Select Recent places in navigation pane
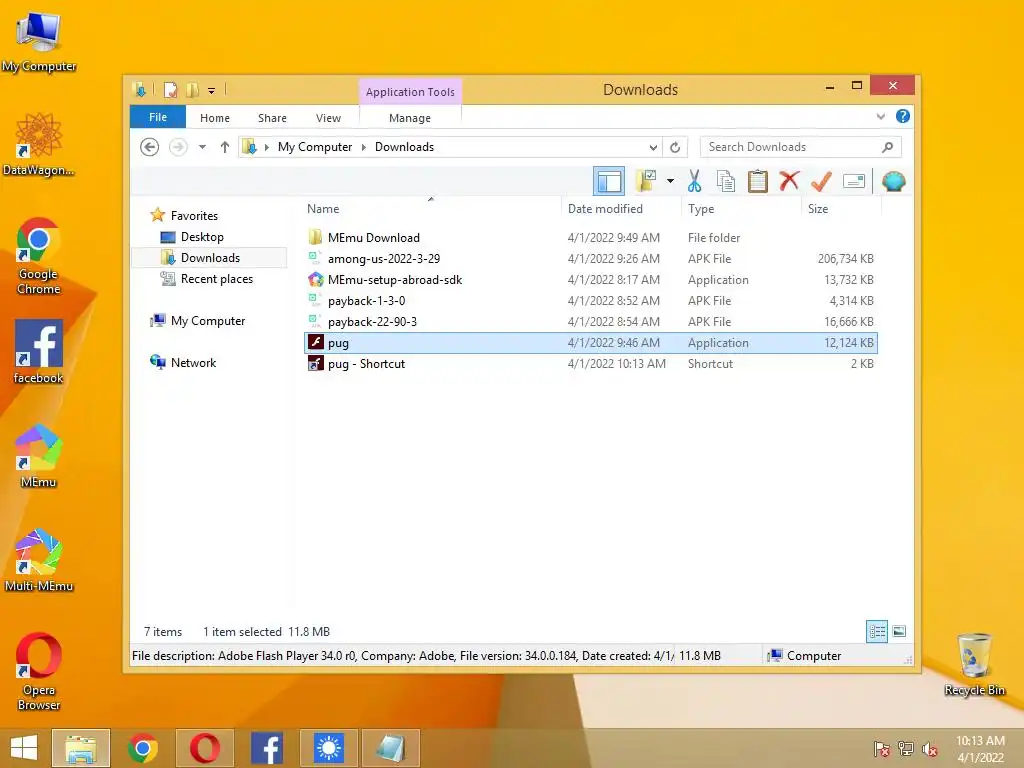The image size is (1024, 768). (x=217, y=279)
